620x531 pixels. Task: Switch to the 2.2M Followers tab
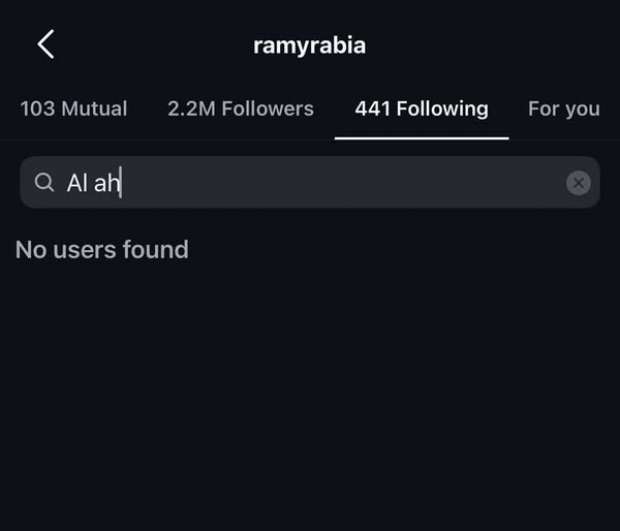(x=240, y=109)
